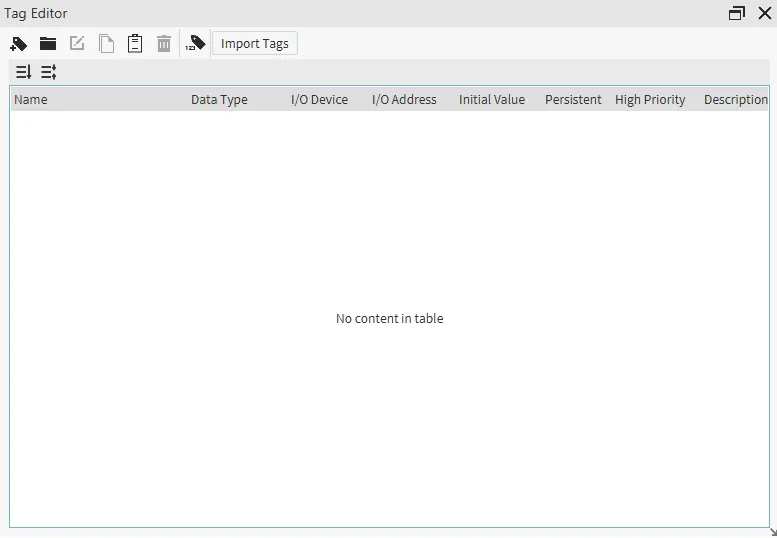Click the Edit tag pencil icon
Image resolution: width=777 pixels, height=538 pixels.
[x=77, y=44]
